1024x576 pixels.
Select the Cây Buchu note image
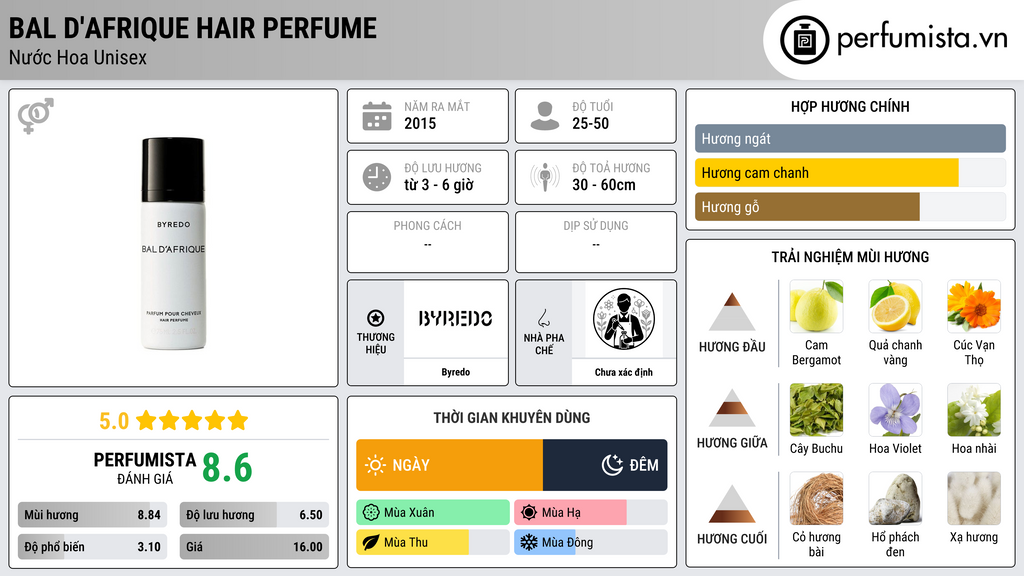816,409
